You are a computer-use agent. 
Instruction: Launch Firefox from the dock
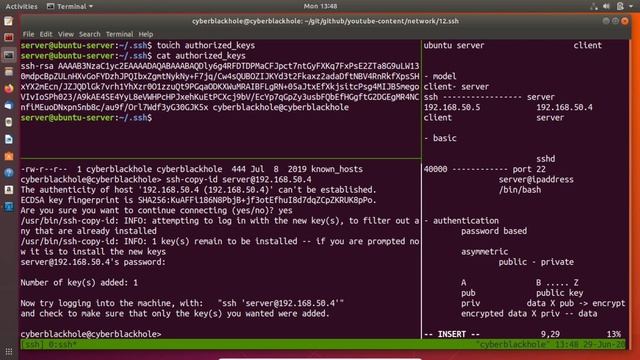pyautogui.click(x=9, y=89)
